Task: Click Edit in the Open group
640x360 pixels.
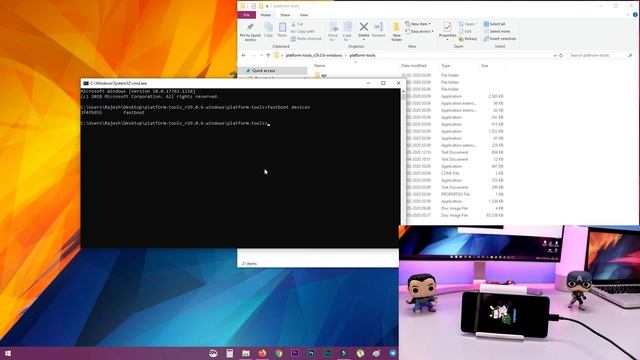Action: [465, 31]
